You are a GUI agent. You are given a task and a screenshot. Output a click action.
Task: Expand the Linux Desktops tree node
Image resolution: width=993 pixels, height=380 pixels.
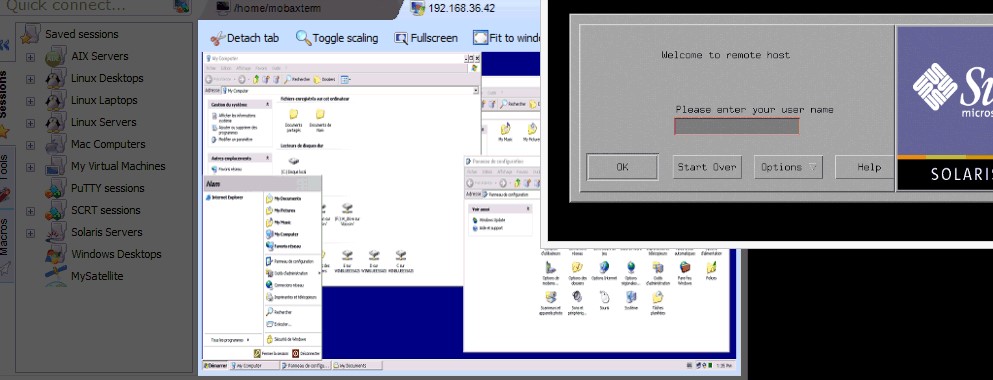point(30,79)
